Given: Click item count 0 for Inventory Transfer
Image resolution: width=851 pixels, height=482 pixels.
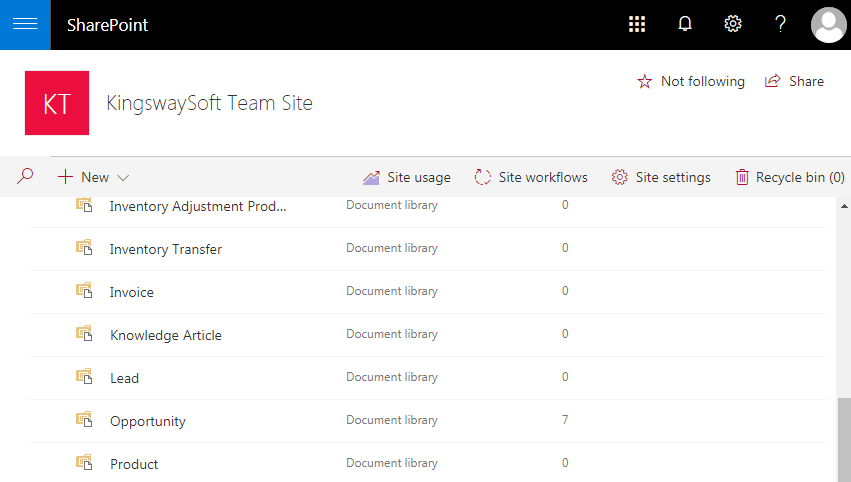Looking at the screenshot, I should 565,248.
